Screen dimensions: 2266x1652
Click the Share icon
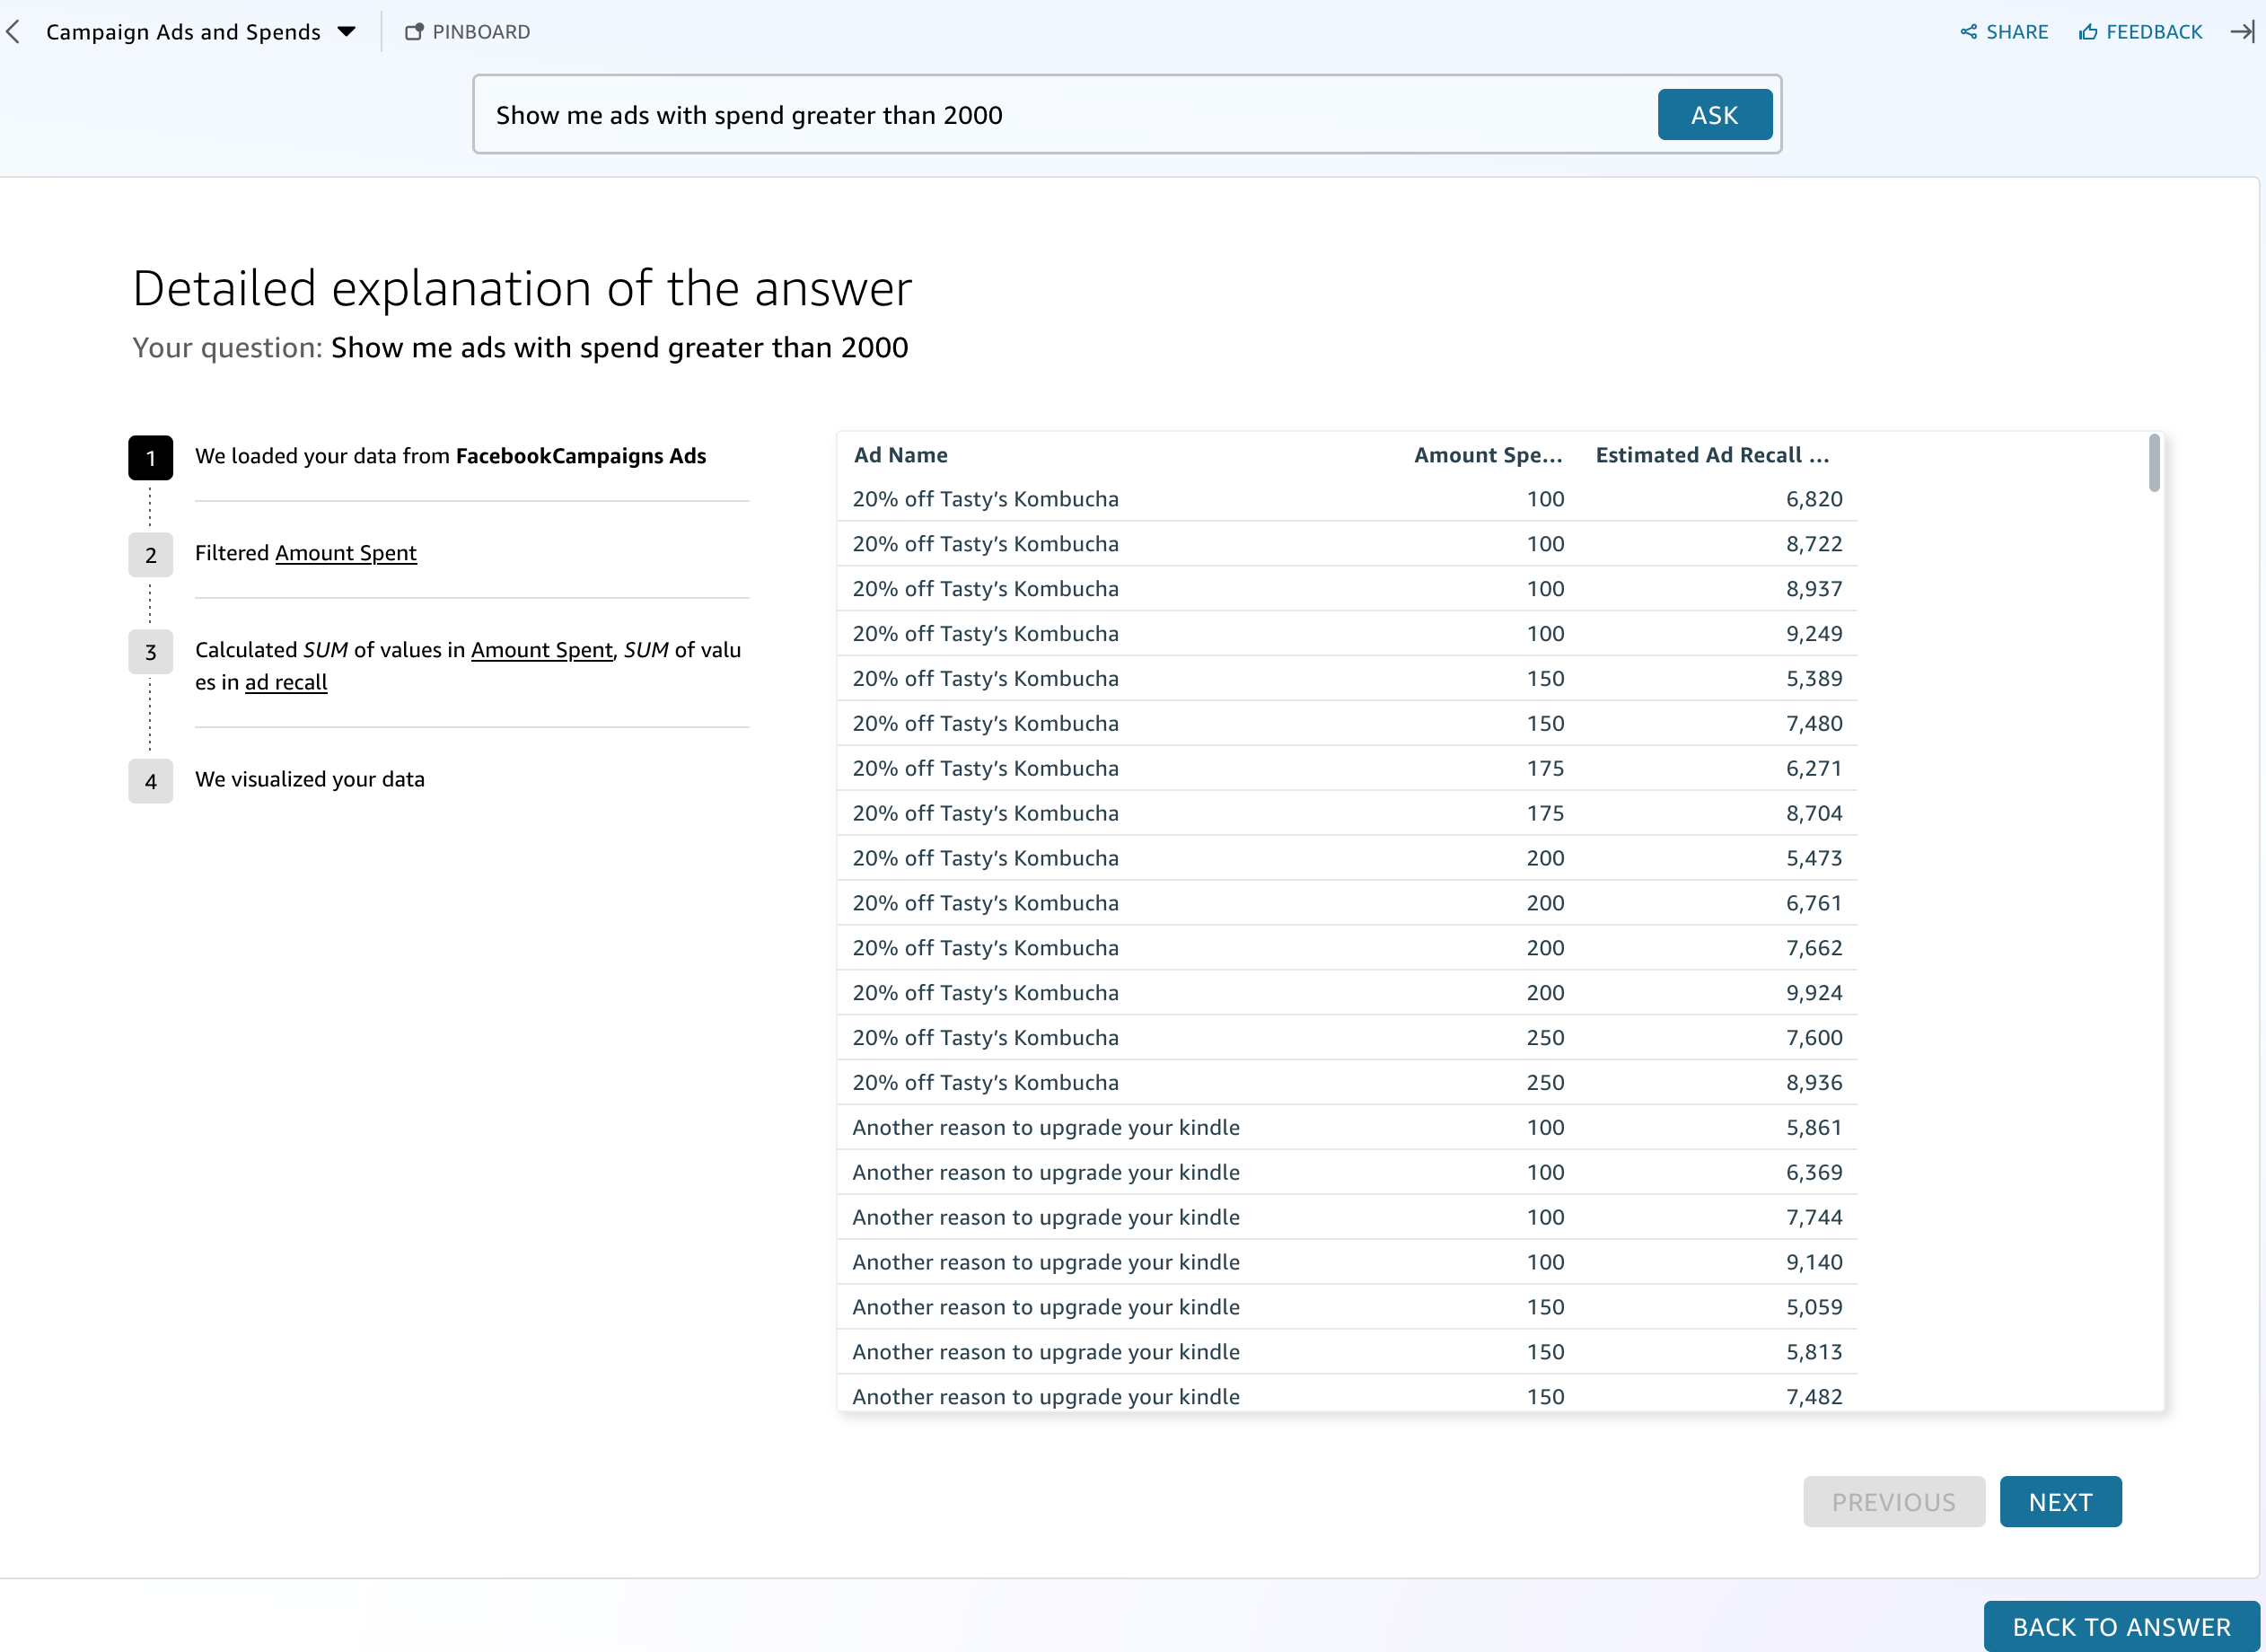pos(1968,32)
